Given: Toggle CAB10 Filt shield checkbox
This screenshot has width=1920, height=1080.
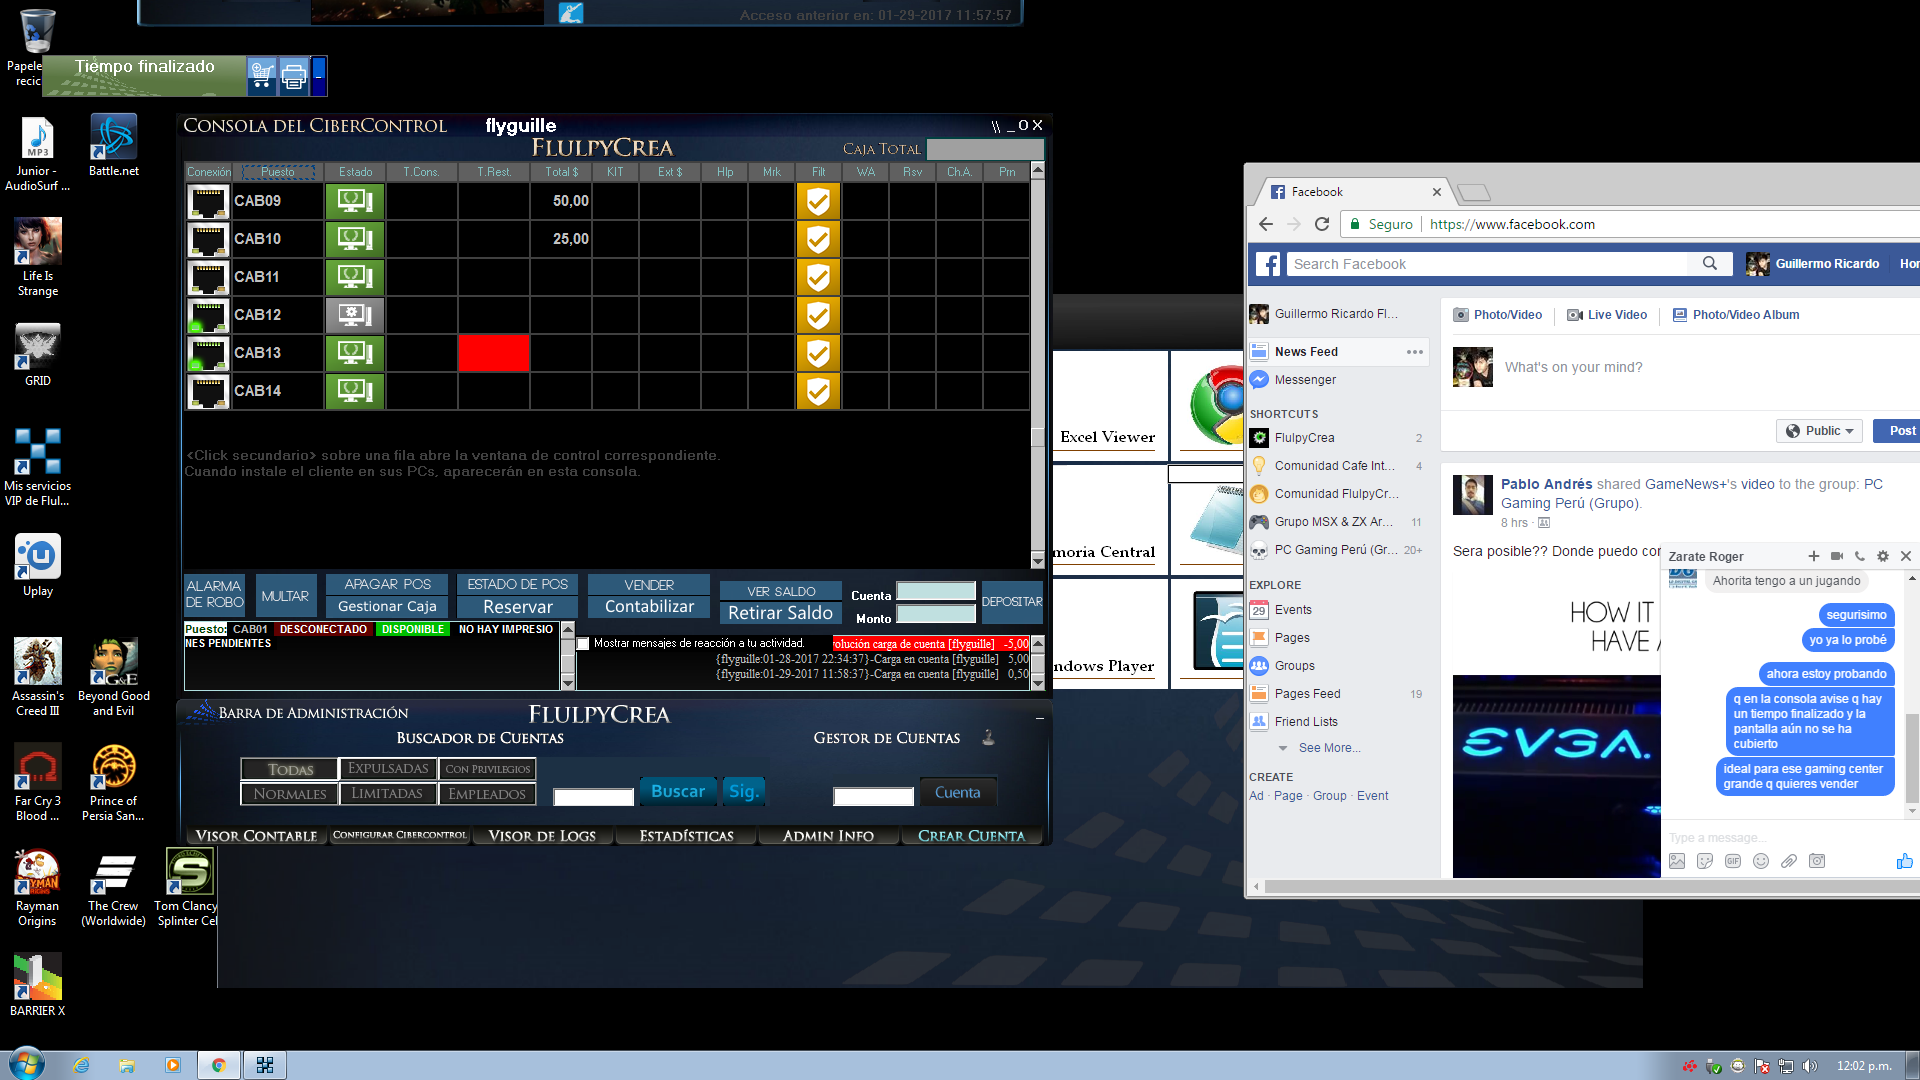Looking at the screenshot, I should click(x=818, y=239).
